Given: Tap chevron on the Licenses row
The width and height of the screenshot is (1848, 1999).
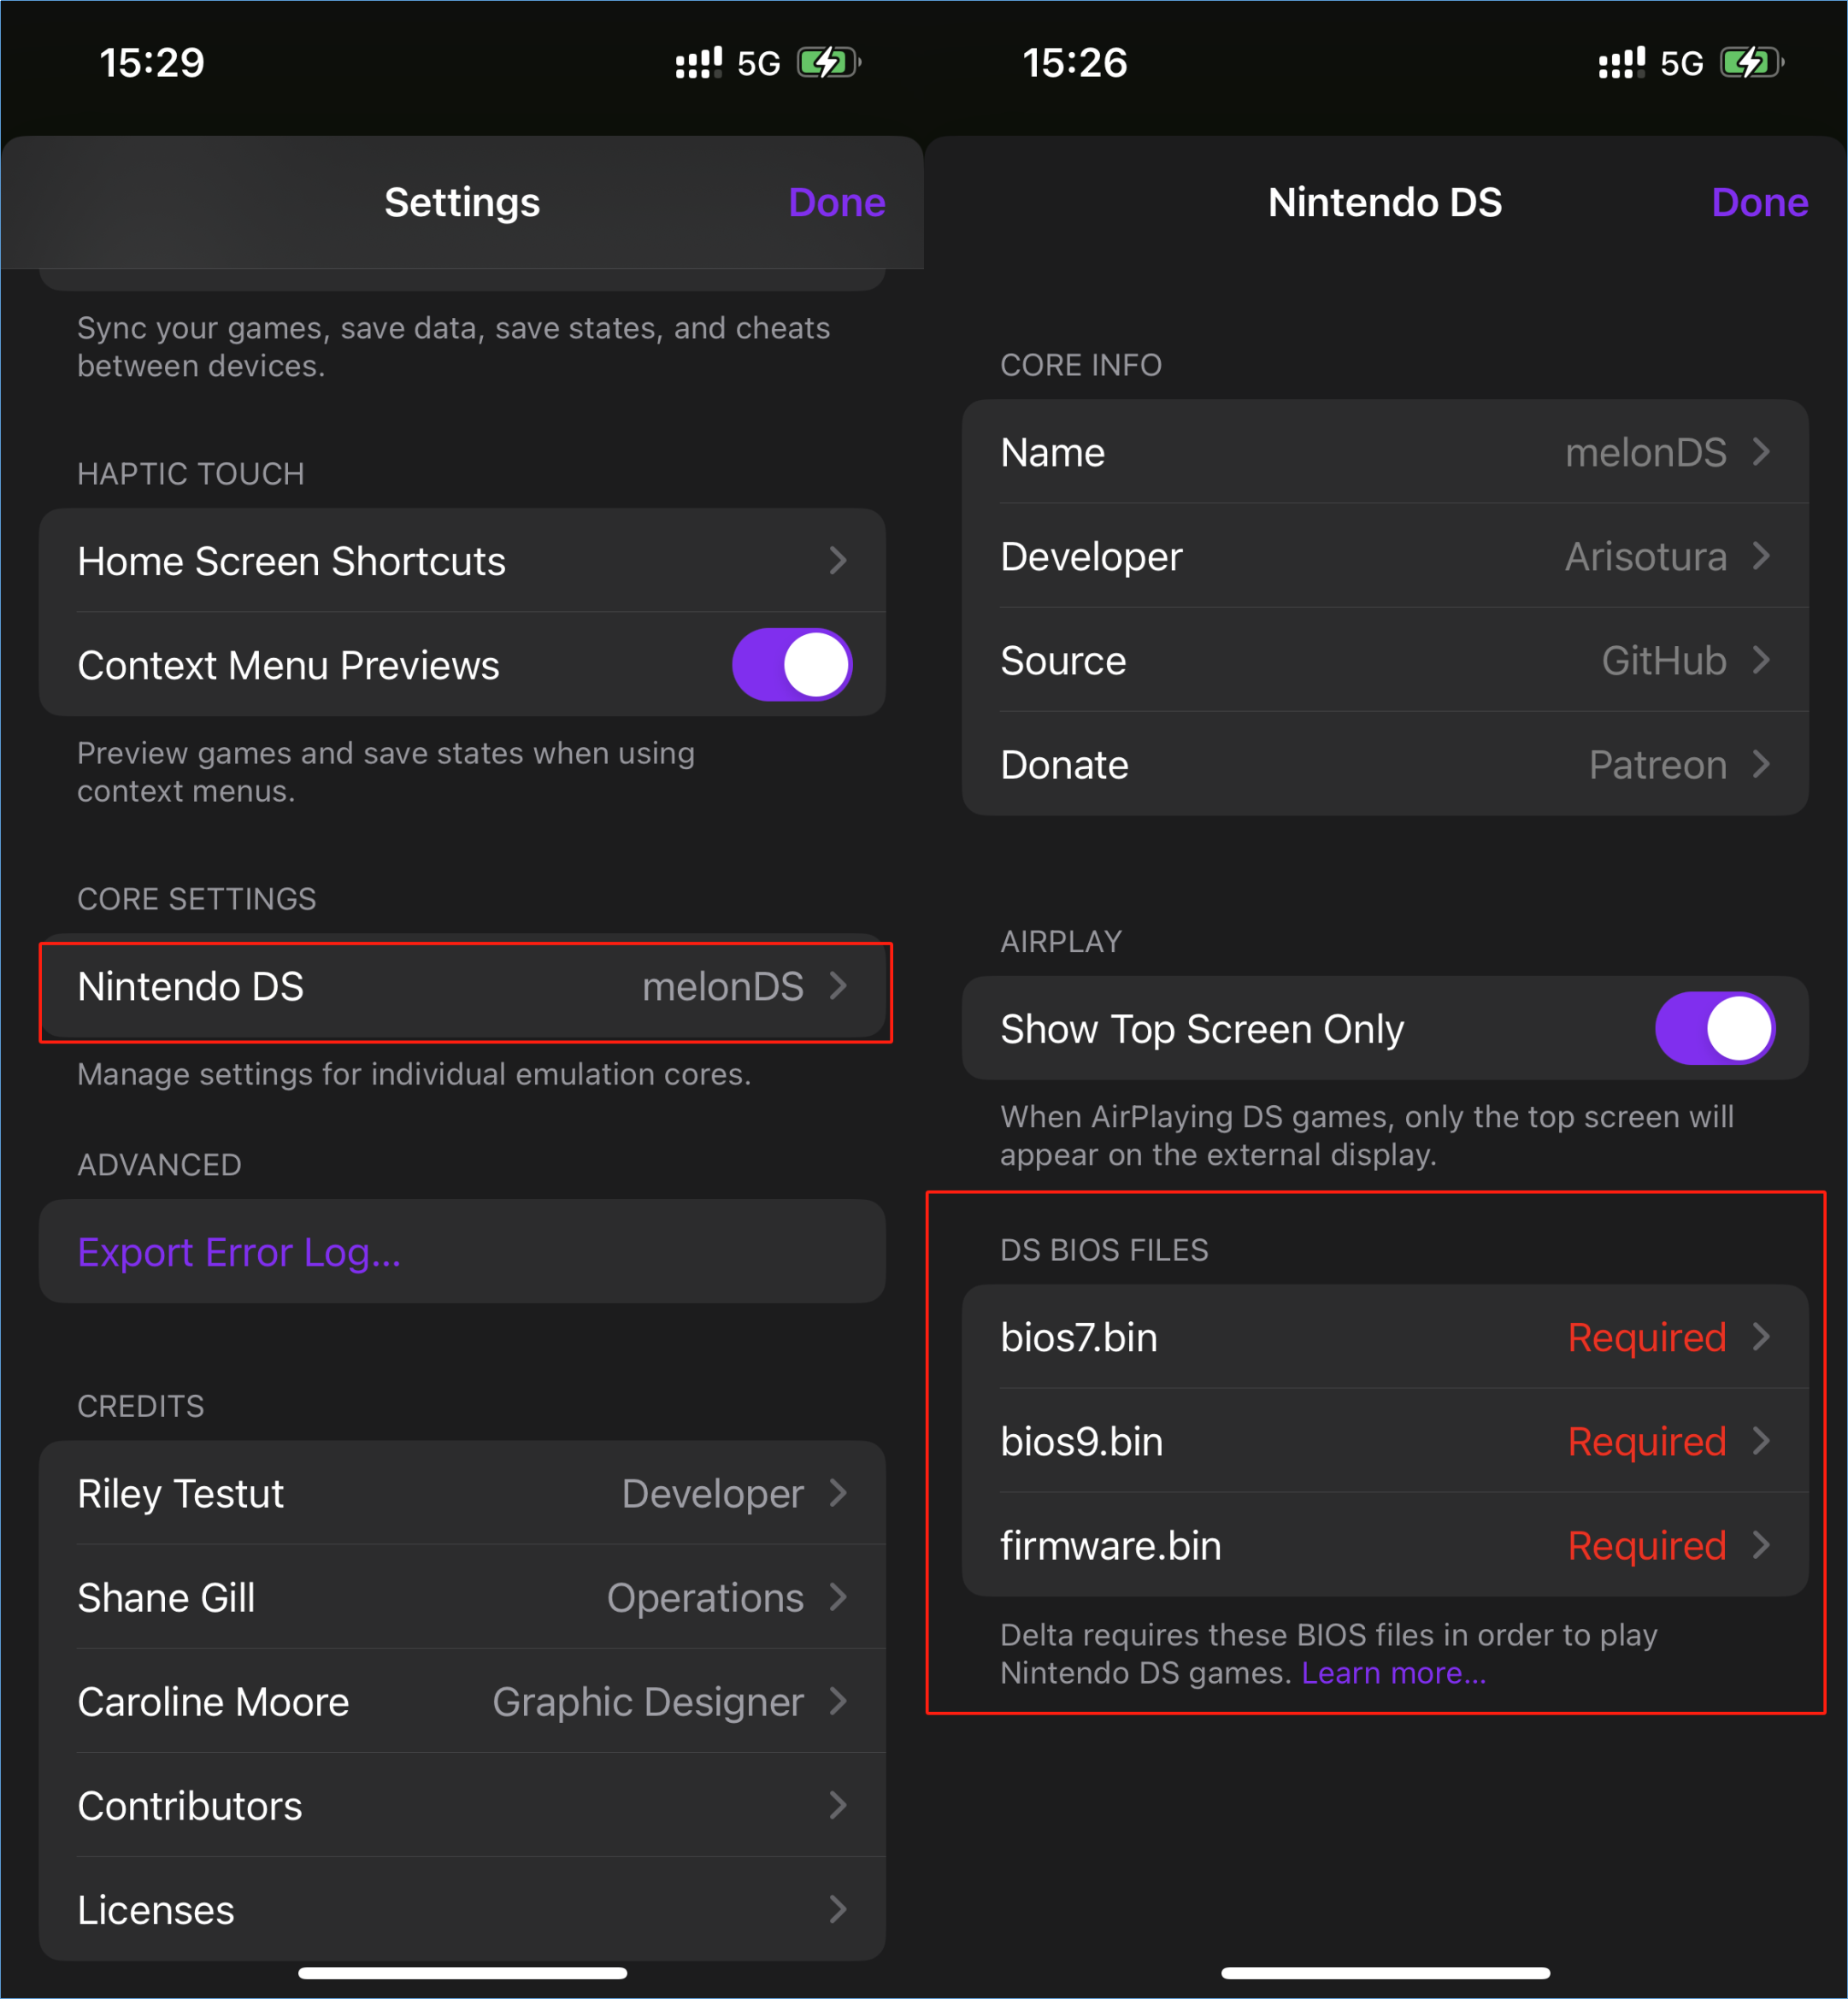Looking at the screenshot, I should [838, 1910].
